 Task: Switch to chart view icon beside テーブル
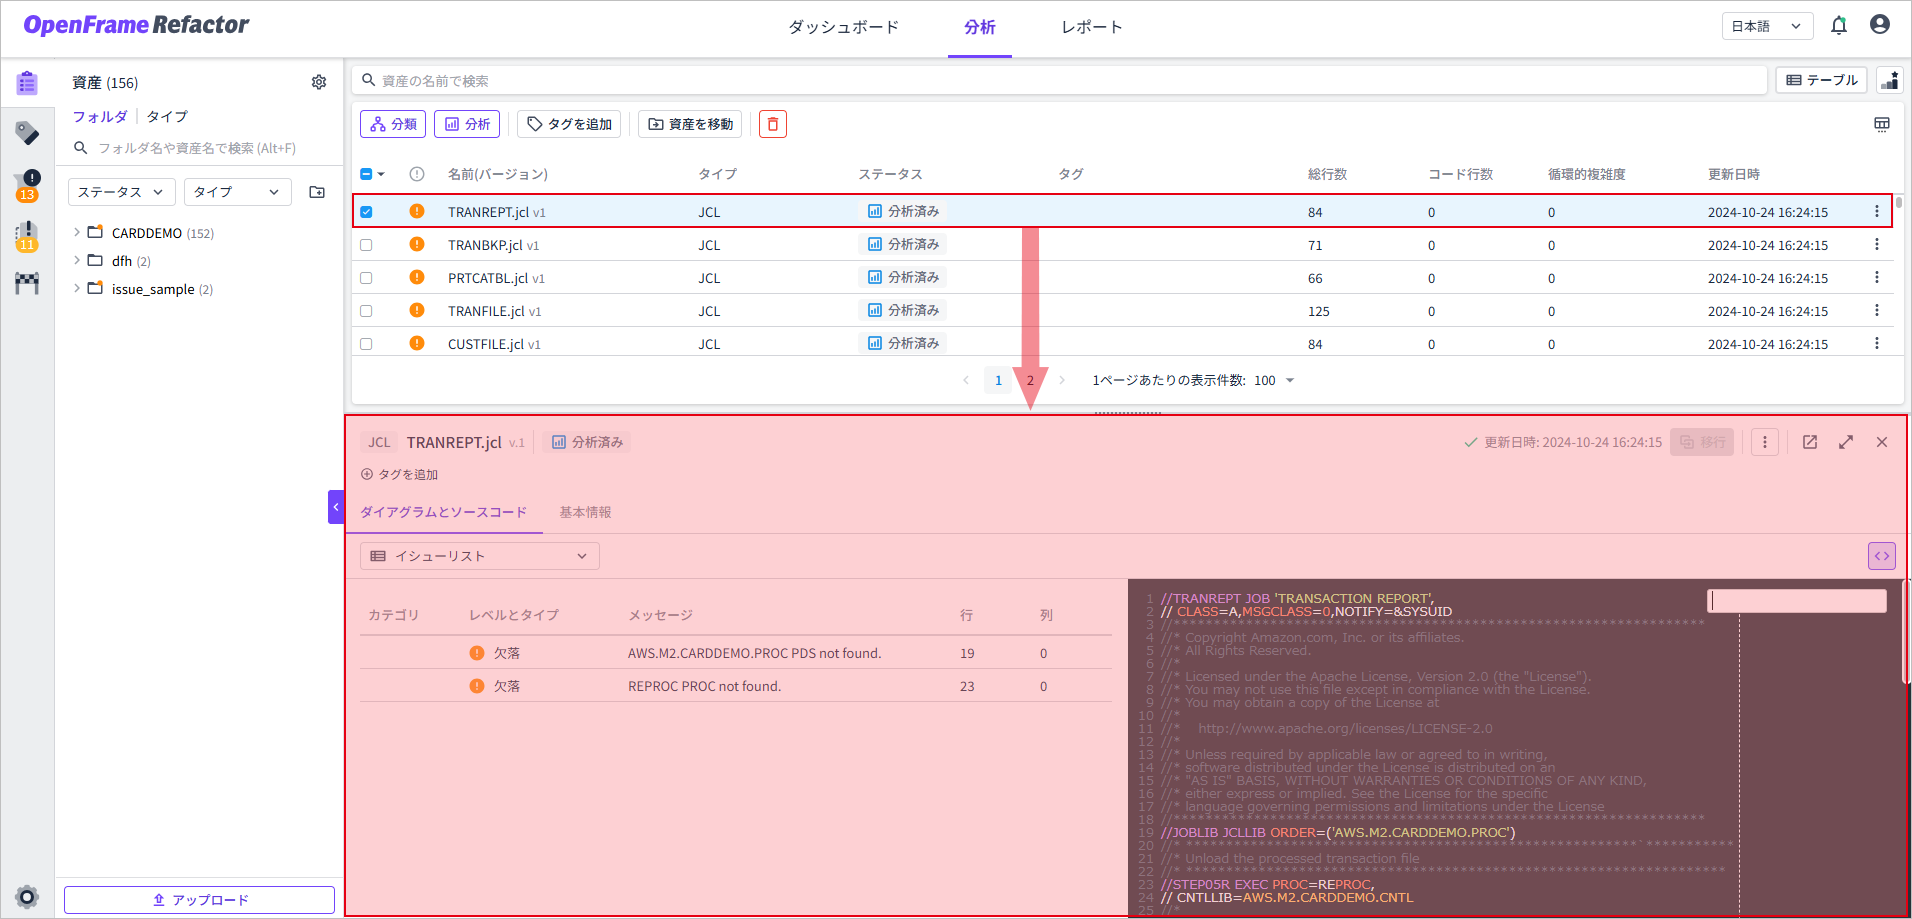click(x=1890, y=80)
